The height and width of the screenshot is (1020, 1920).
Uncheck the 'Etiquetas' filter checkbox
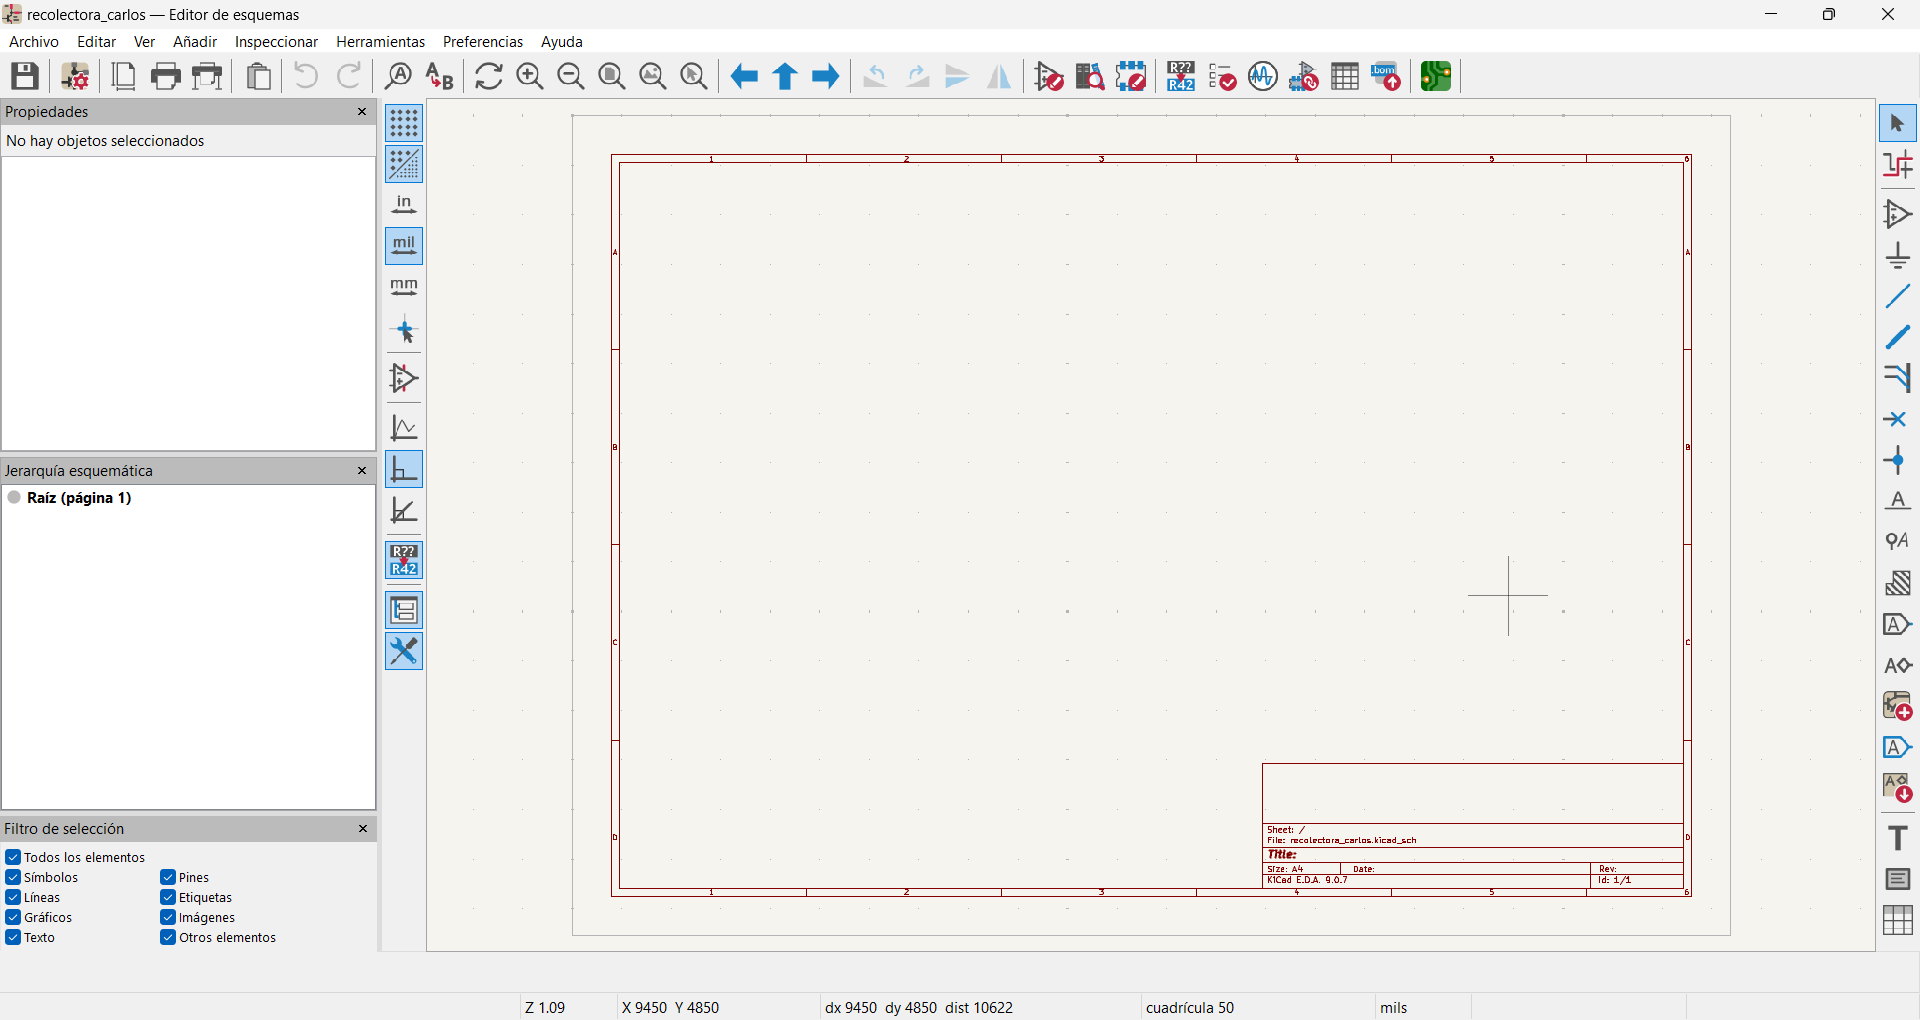168,897
